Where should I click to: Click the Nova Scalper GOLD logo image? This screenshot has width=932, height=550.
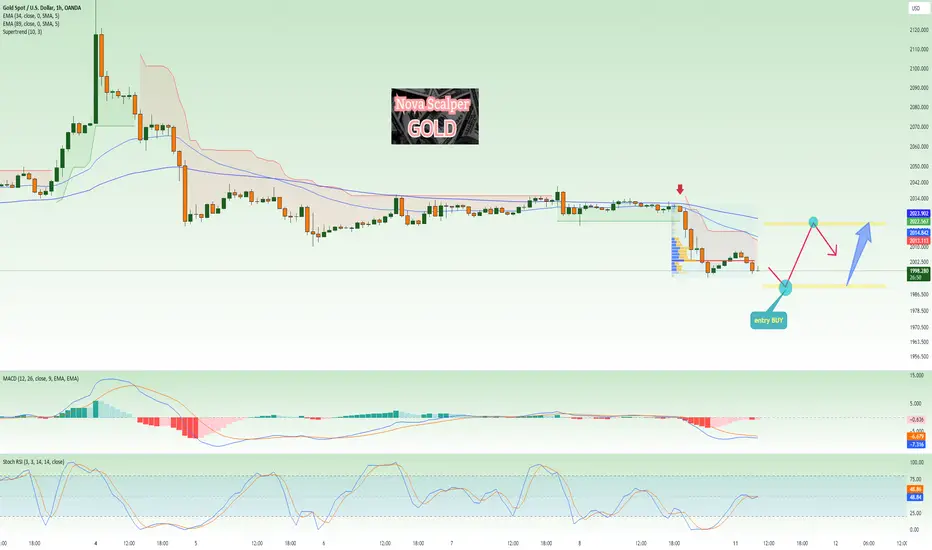point(434,117)
